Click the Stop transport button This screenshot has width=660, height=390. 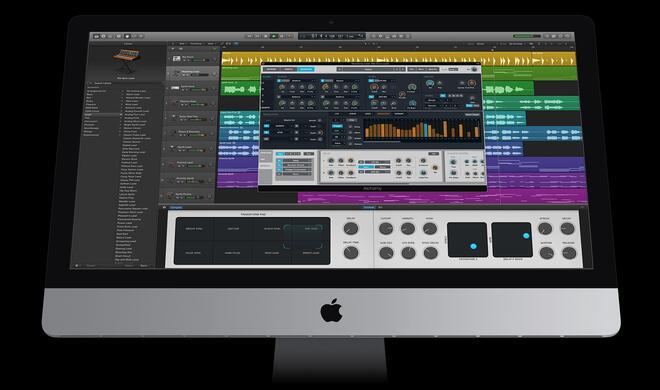tap(266, 37)
